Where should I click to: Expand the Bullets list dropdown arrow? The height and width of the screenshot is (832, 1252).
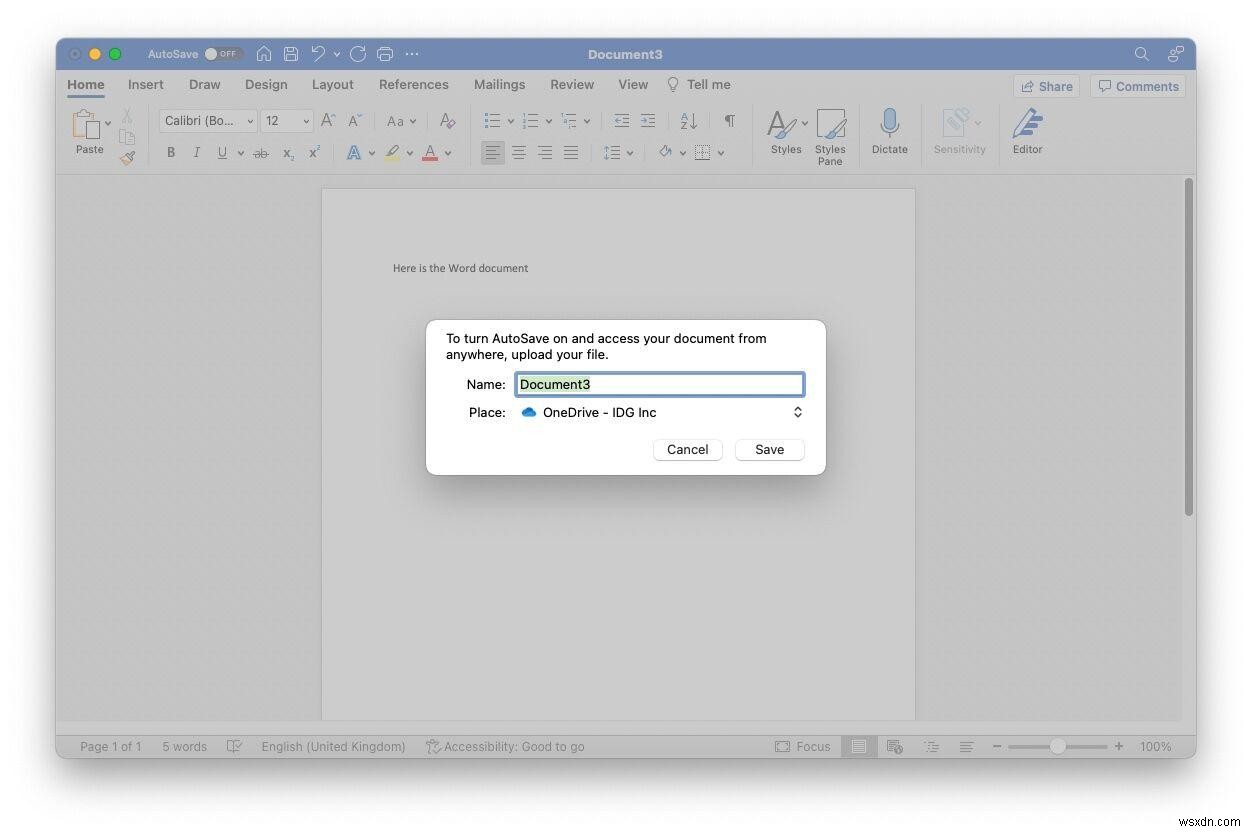click(x=510, y=122)
